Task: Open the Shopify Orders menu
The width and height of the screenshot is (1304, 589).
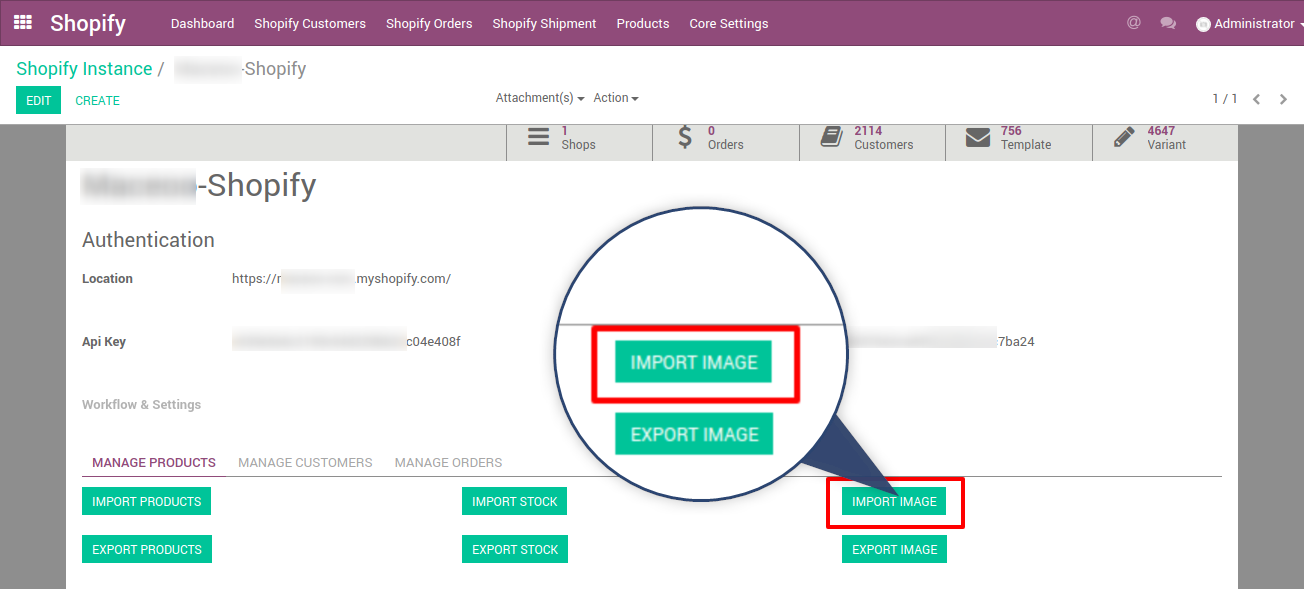Action: (x=429, y=23)
